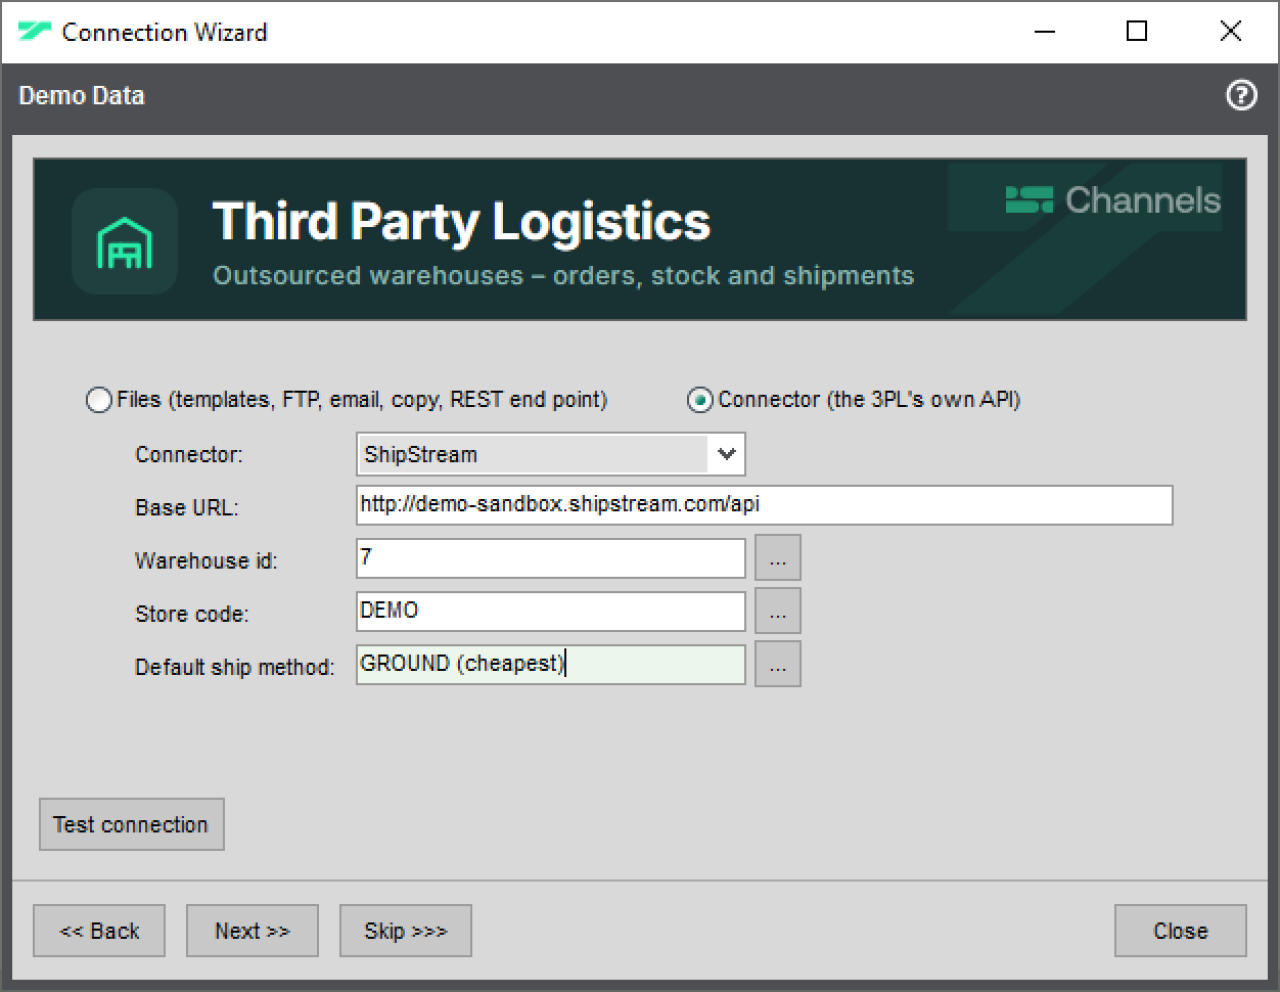The image size is (1280, 992).
Task: Click the Base URL input field
Action: pyautogui.click(x=764, y=505)
